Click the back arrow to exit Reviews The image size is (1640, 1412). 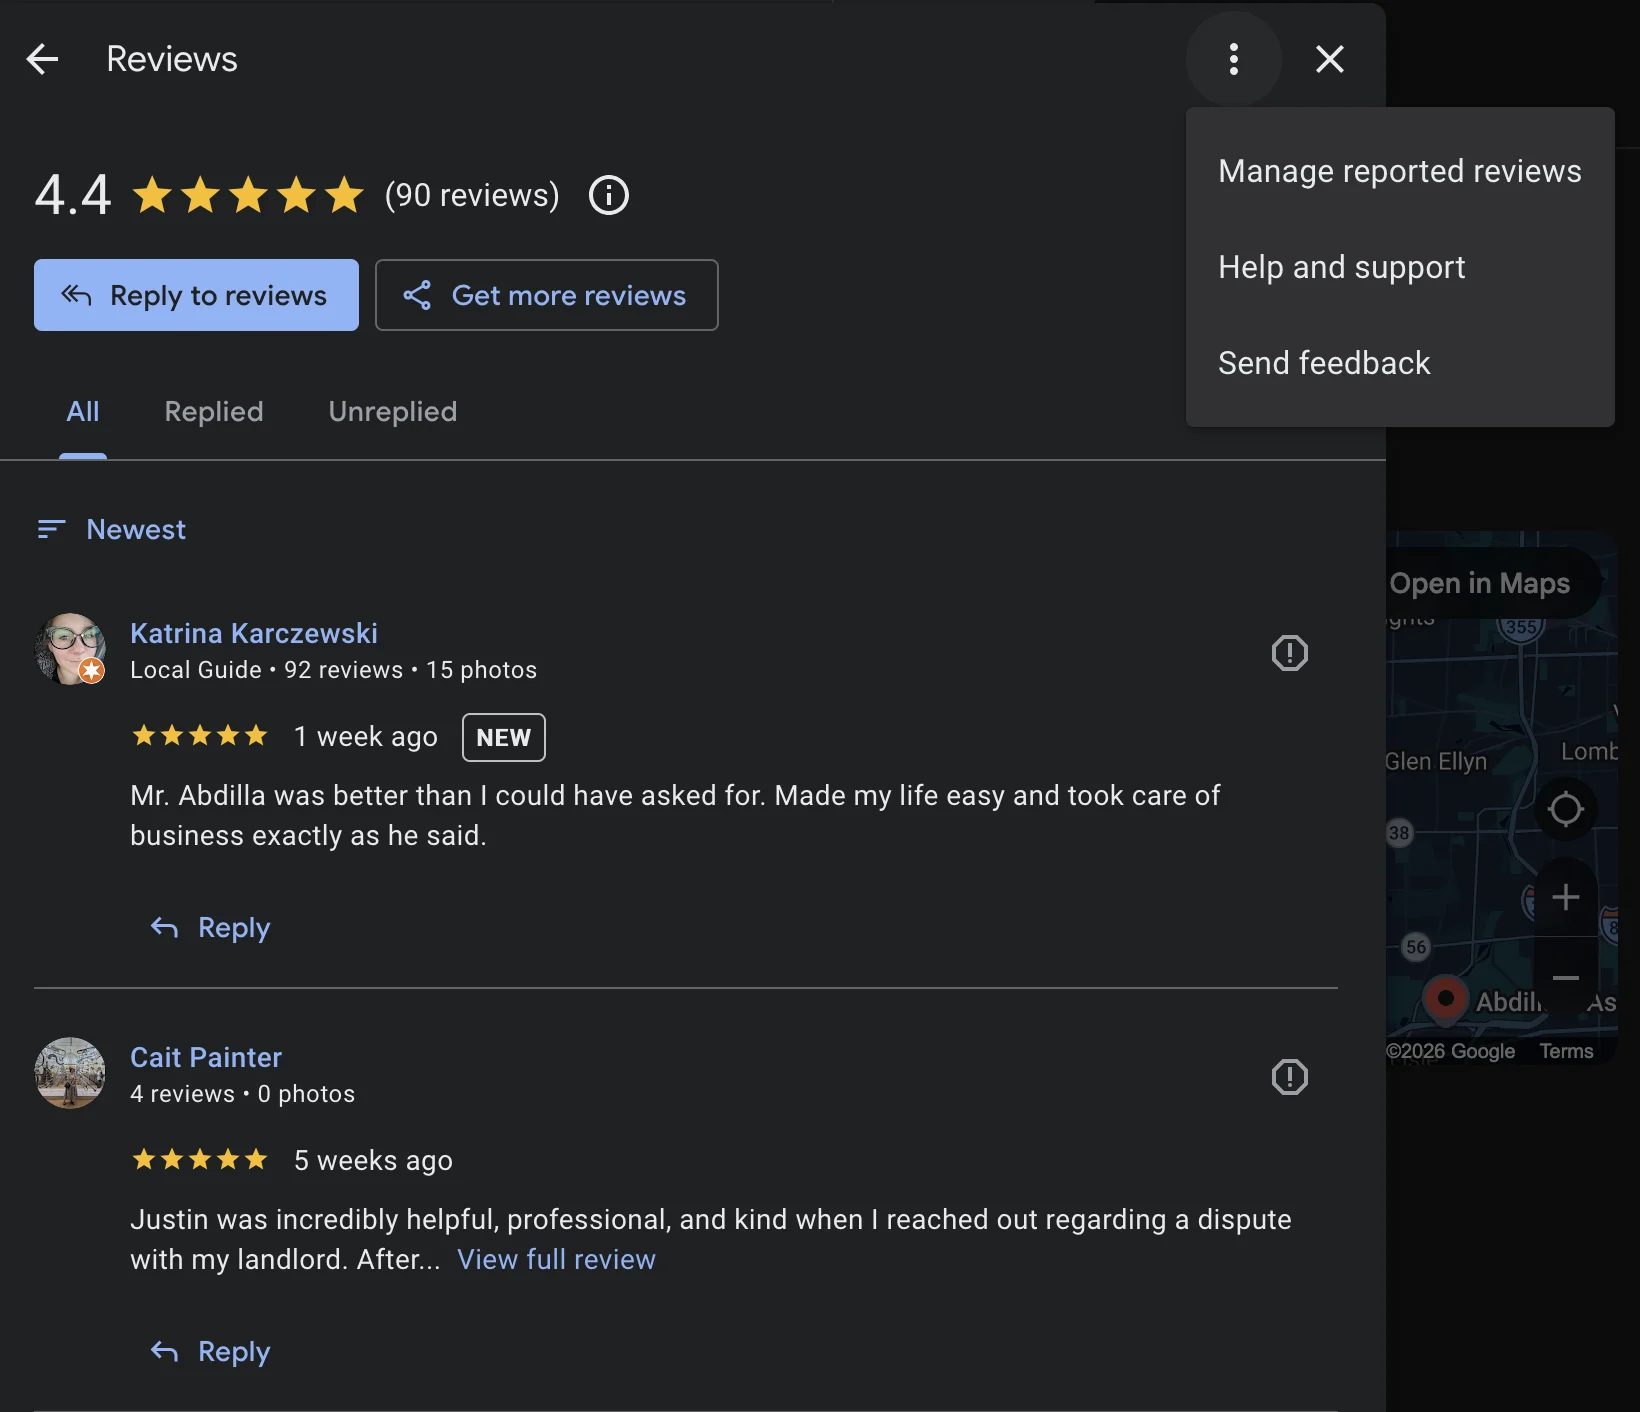(42, 58)
